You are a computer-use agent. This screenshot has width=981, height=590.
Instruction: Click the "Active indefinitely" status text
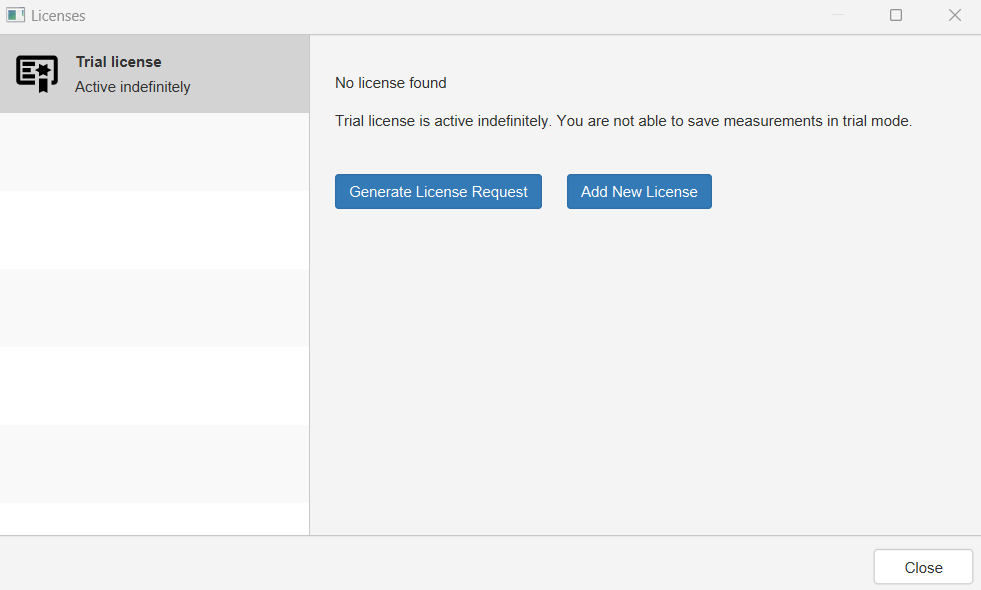point(132,87)
